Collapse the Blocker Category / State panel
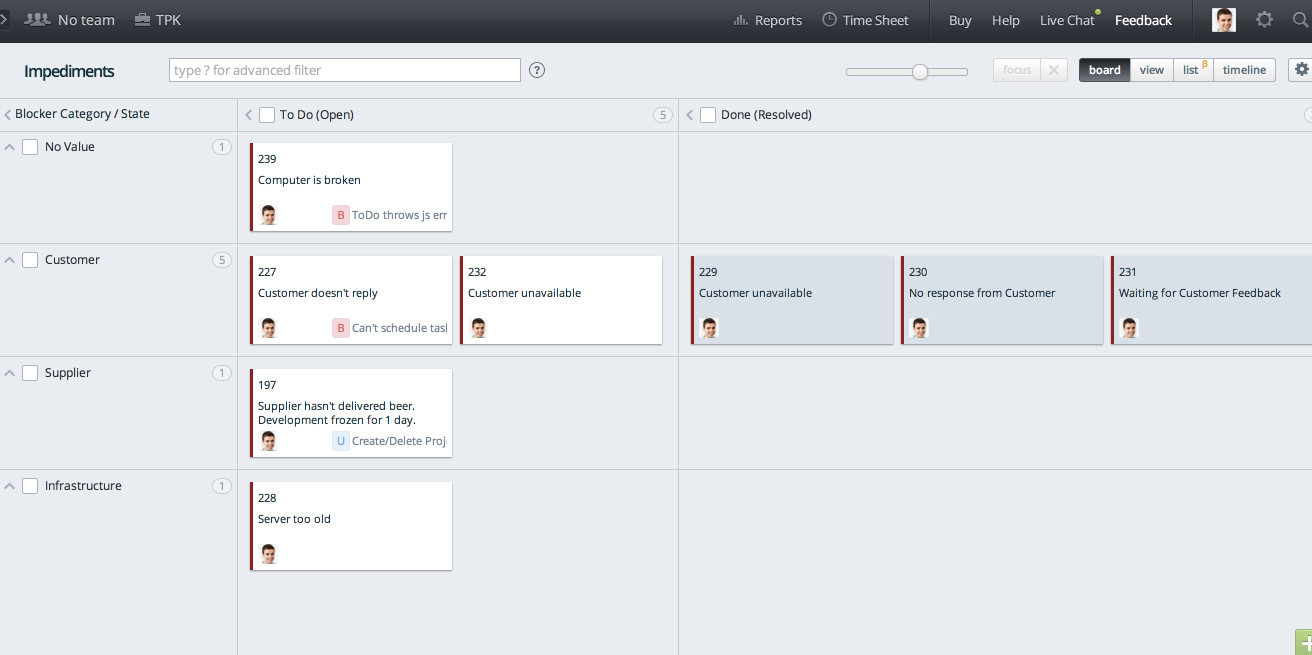 click(6, 114)
